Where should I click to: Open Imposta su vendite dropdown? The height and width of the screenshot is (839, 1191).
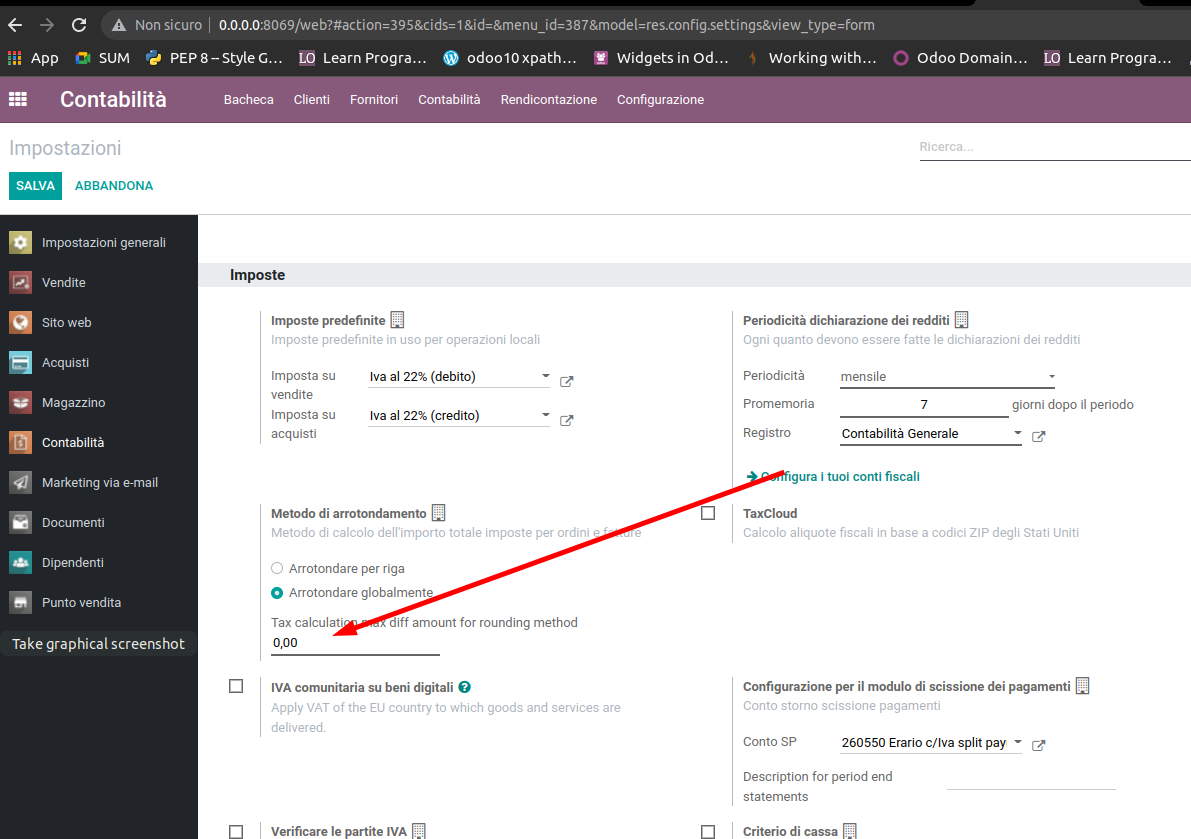(x=460, y=377)
